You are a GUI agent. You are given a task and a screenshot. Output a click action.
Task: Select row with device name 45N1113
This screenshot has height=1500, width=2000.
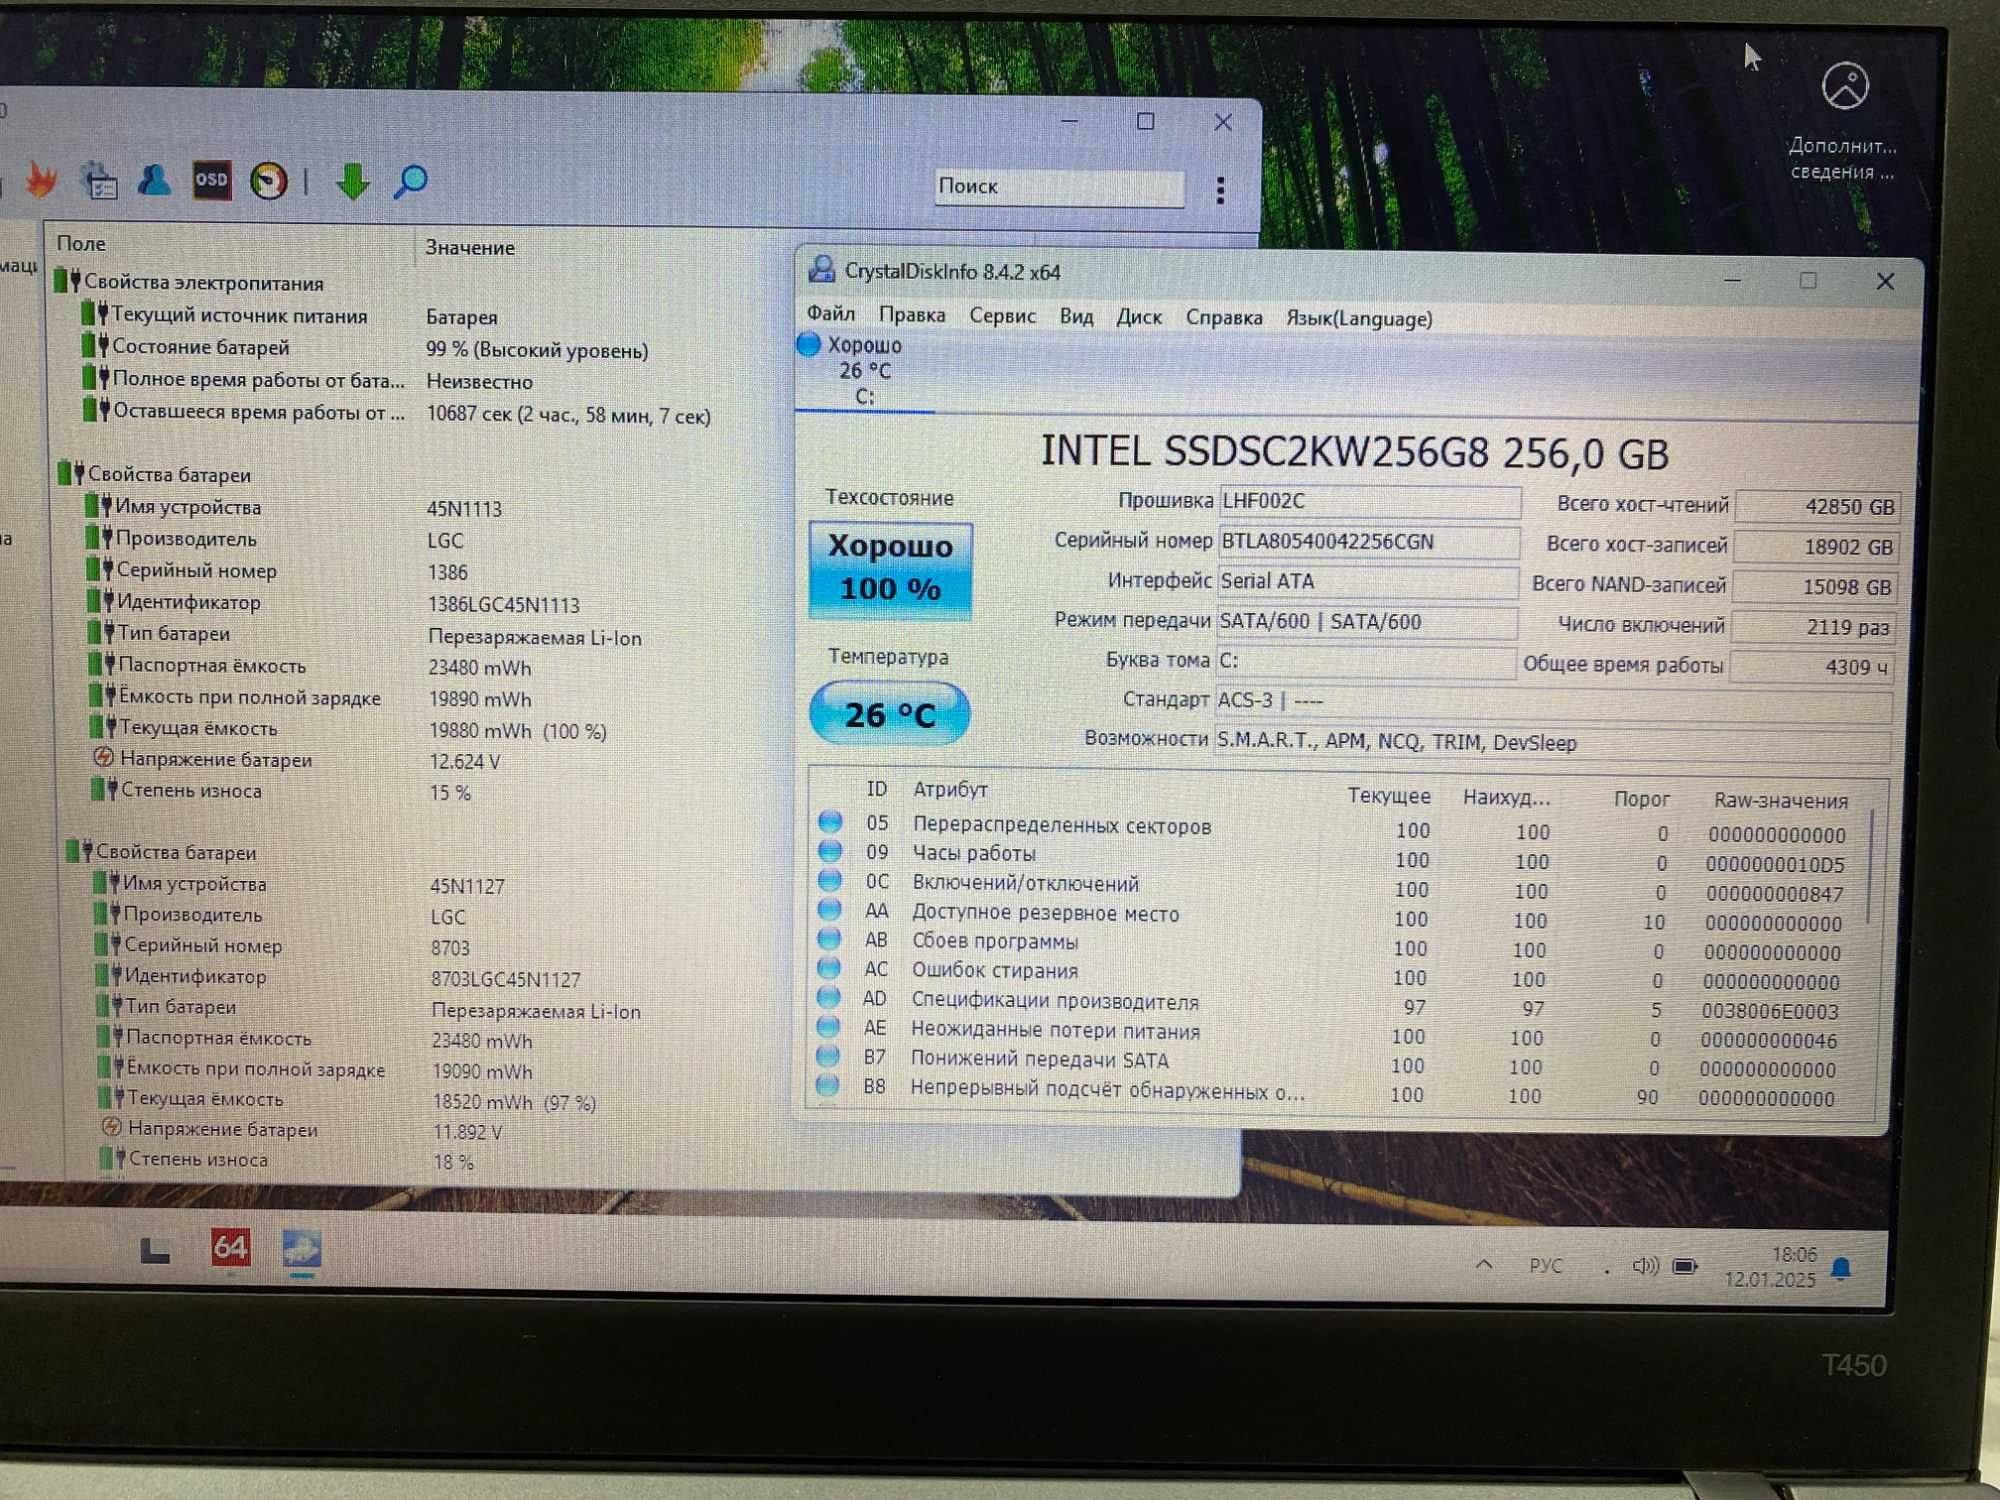click(x=295, y=507)
